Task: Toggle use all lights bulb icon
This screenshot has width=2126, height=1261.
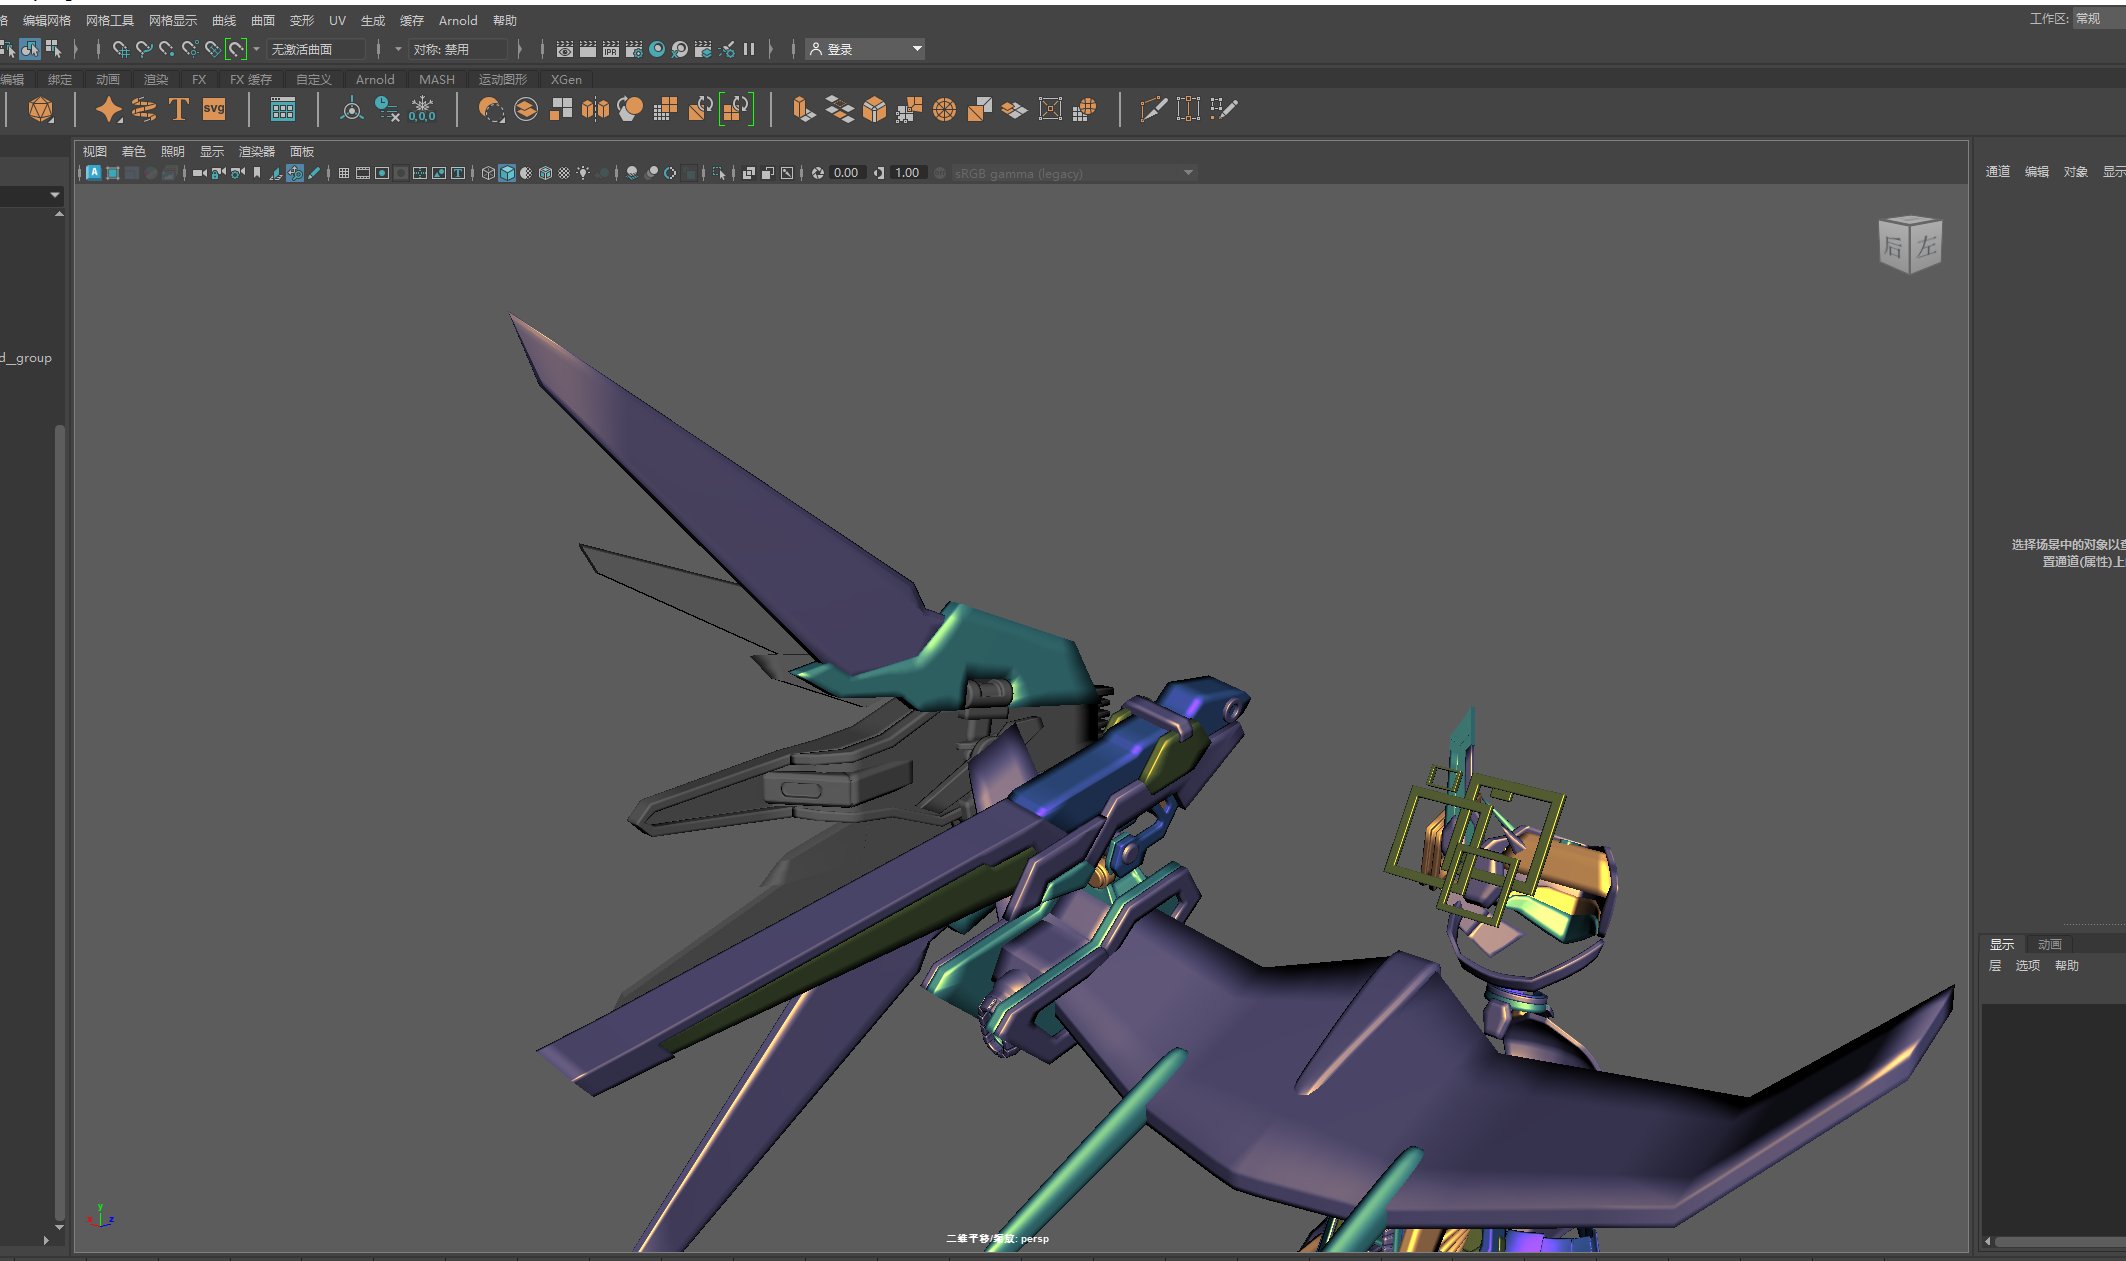Action: tap(583, 173)
